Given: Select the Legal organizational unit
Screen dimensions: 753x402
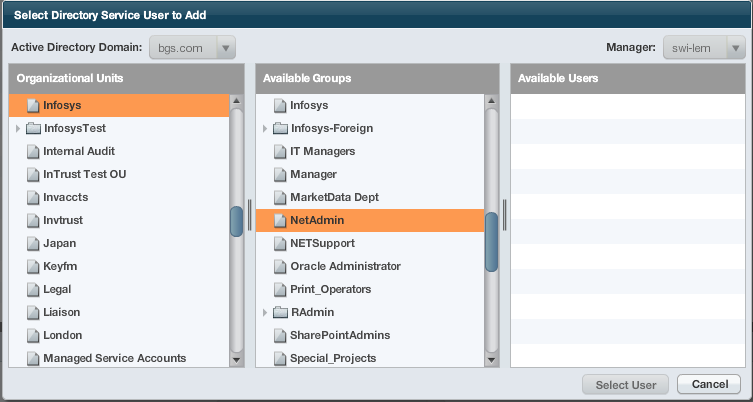Looking at the screenshot, I should pyautogui.click(x=119, y=290).
